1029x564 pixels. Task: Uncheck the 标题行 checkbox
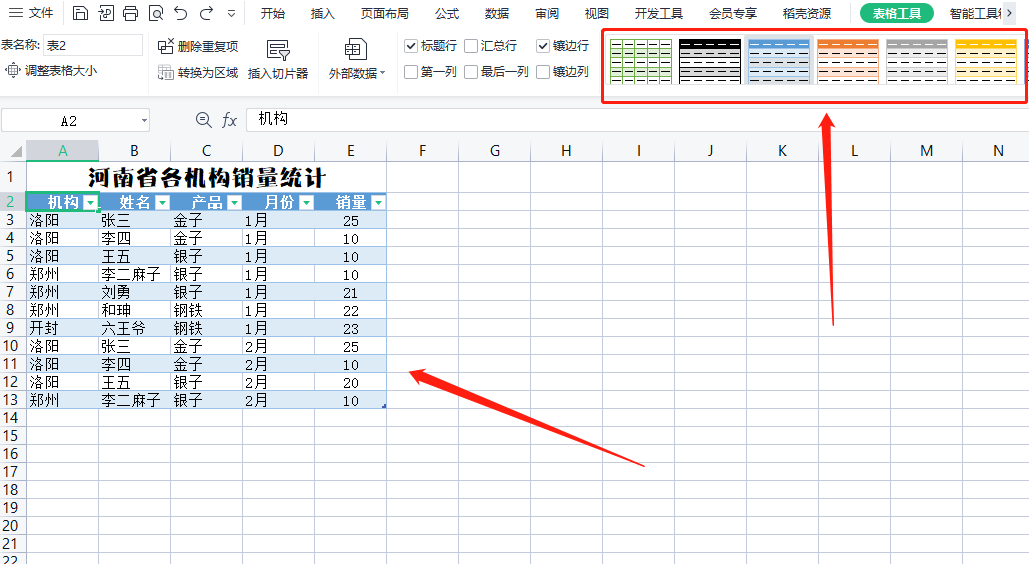tap(411, 46)
